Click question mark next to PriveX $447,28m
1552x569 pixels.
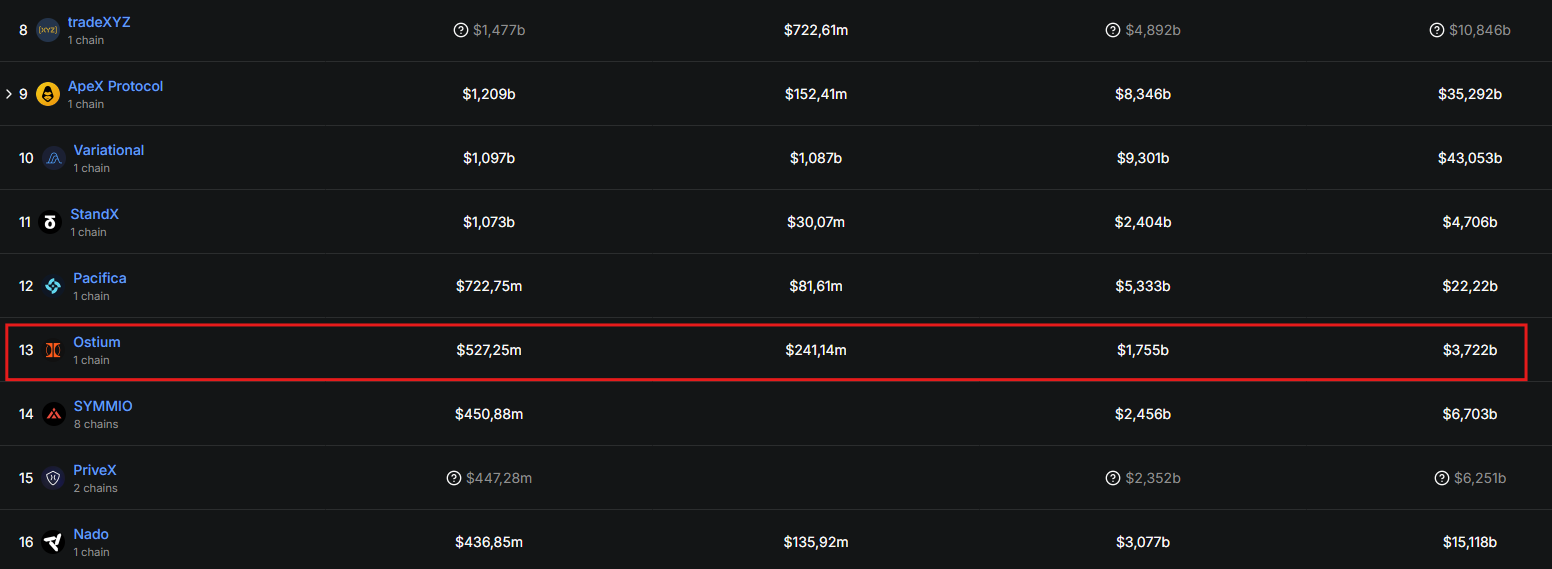(453, 478)
